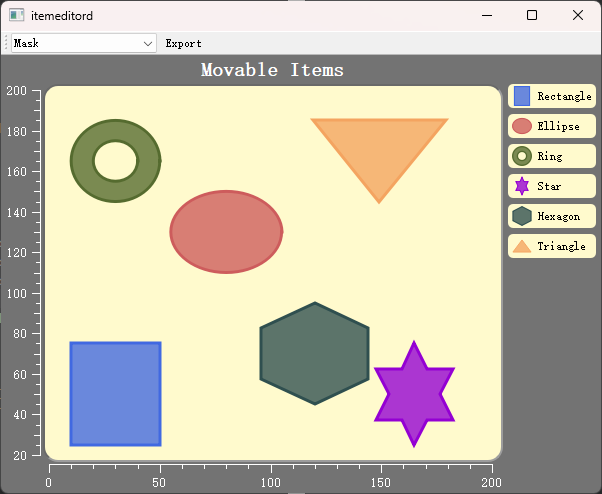Click the itemeditord window app icon
The height and width of the screenshot is (494, 602).
tap(17, 15)
